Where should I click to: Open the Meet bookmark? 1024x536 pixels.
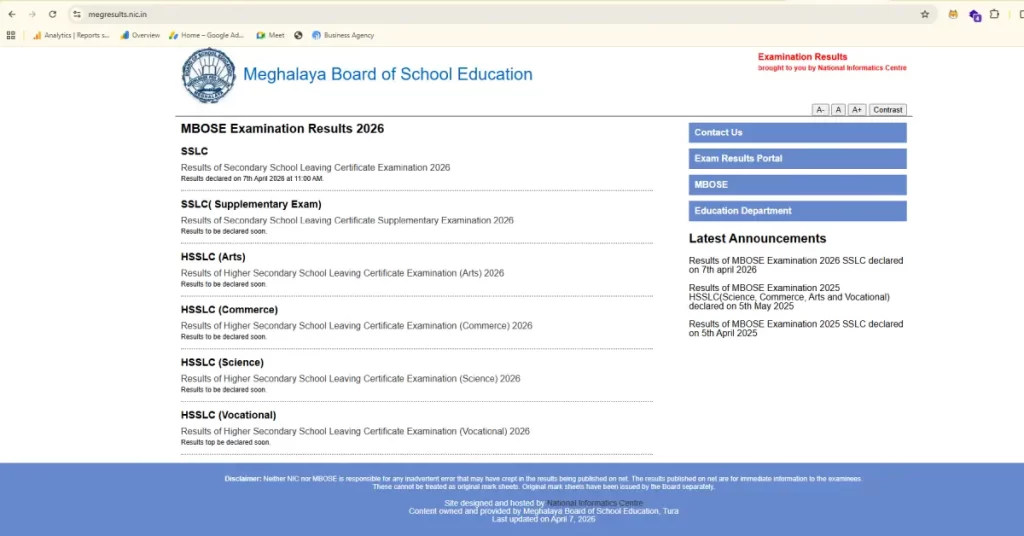(270, 35)
